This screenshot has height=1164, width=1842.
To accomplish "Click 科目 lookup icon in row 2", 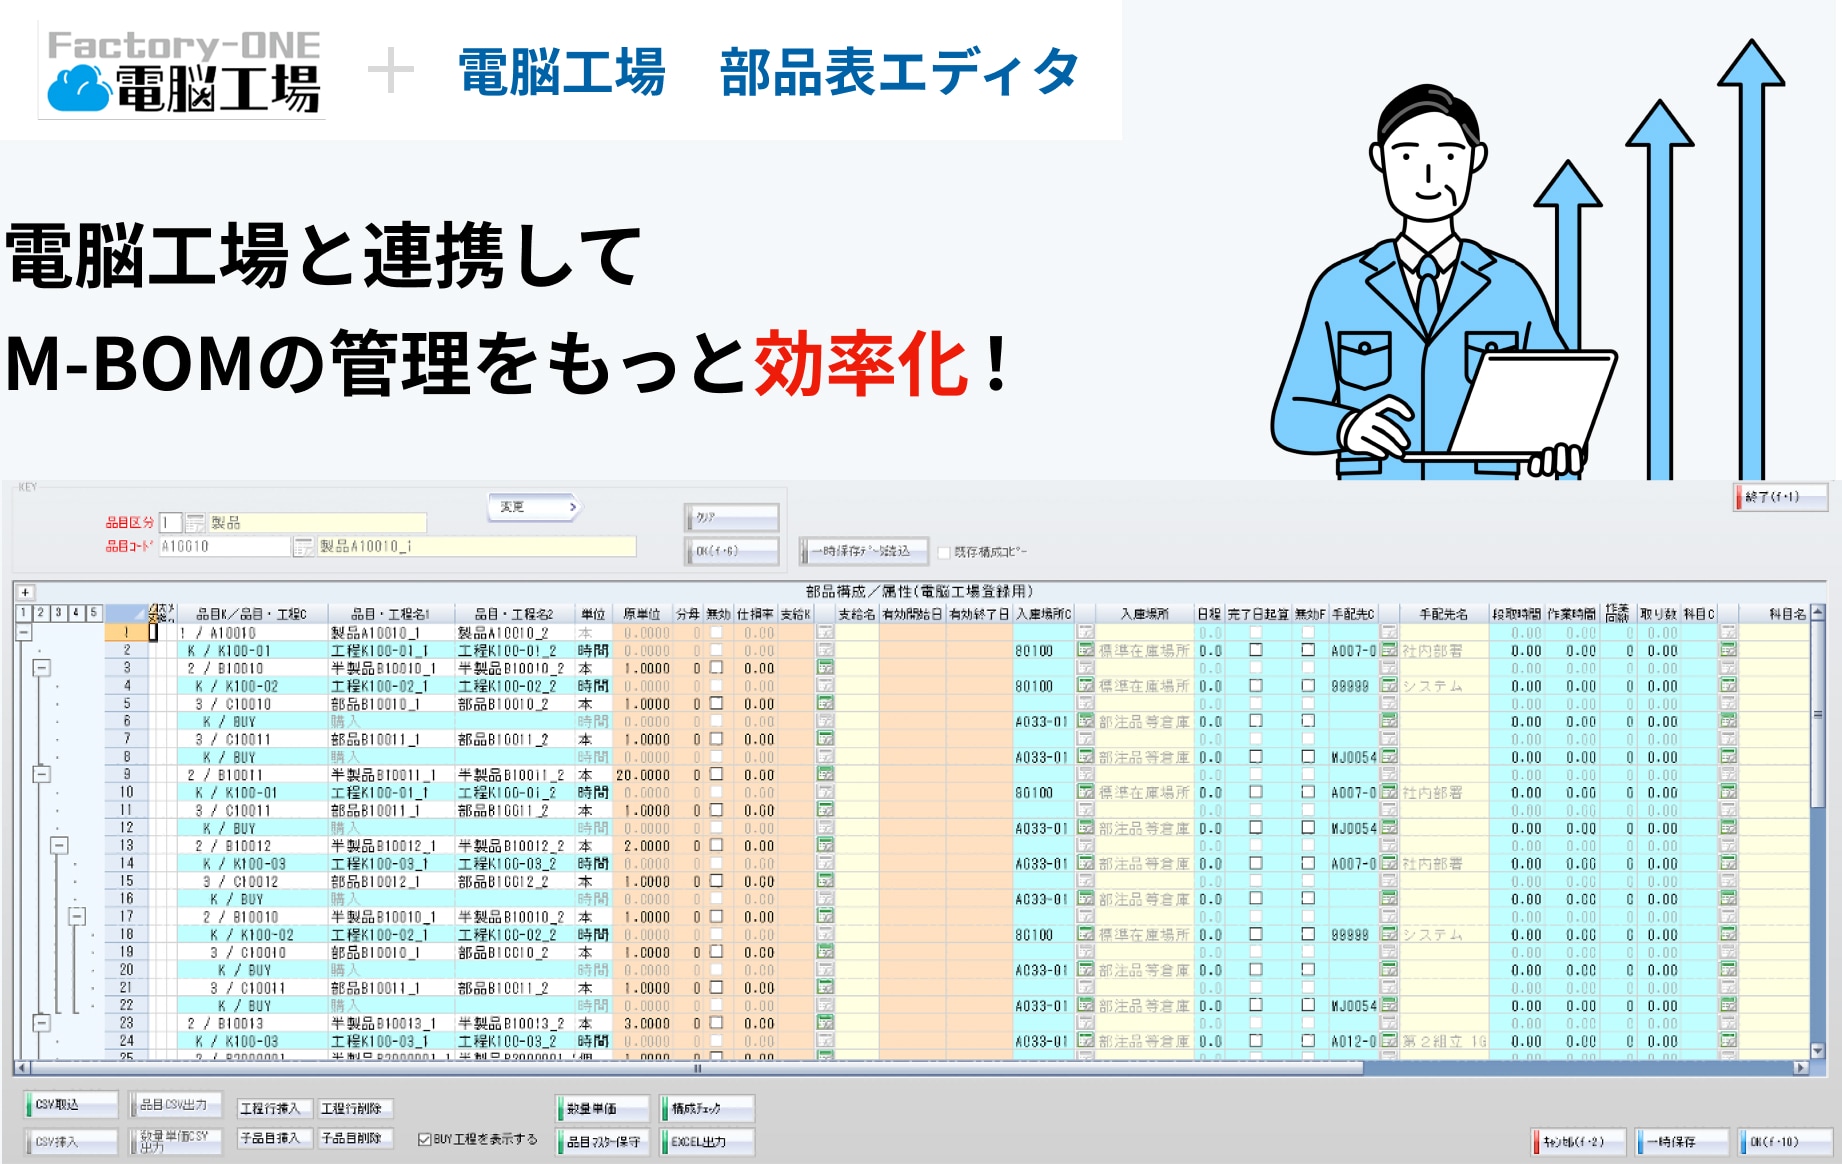I will (x=1728, y=651).
